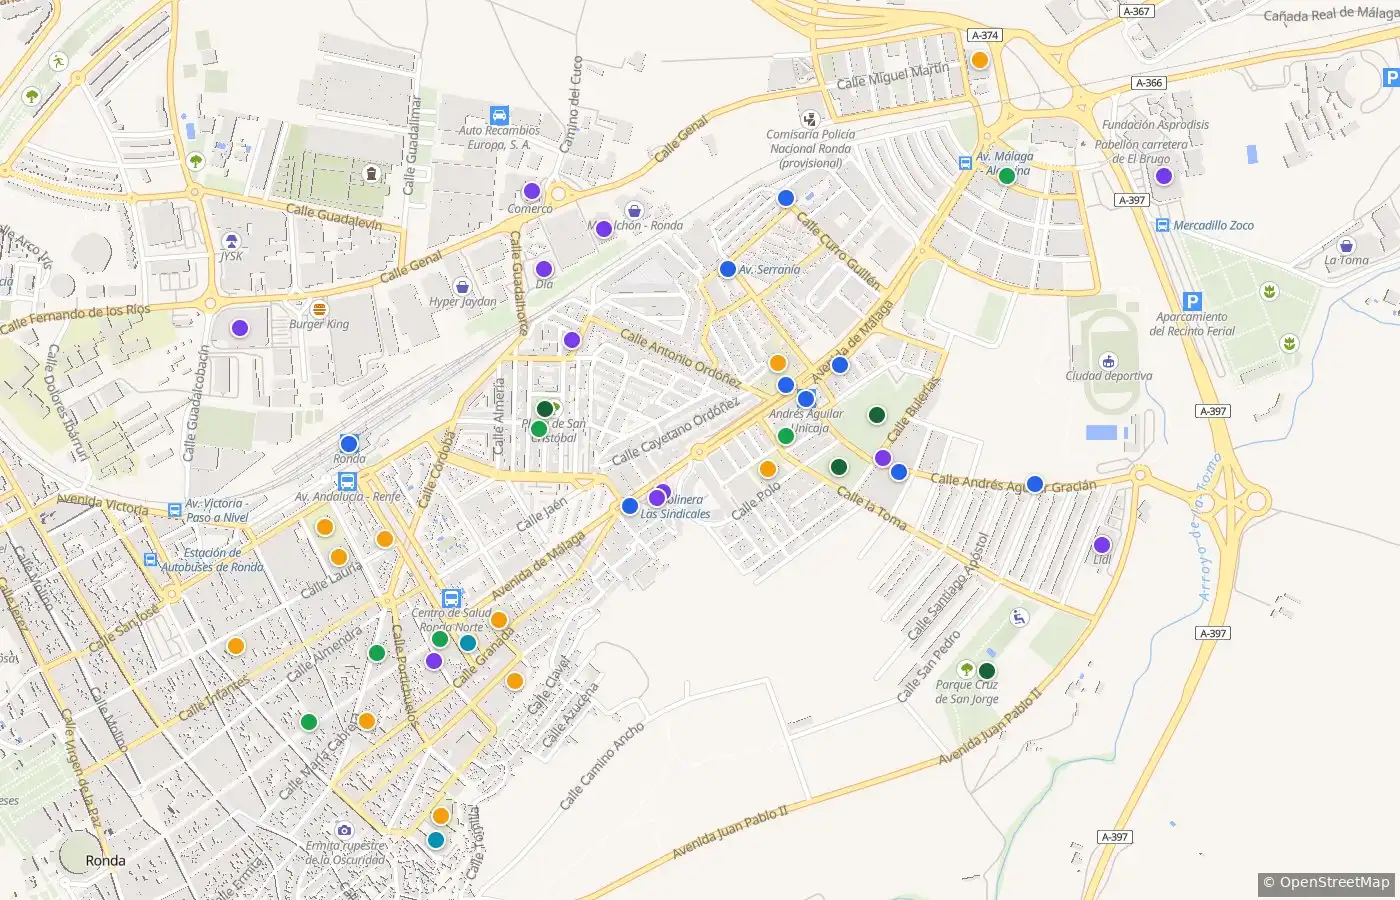Select the Ermita rupestre camera icon
This screenshot has height=900, width=1400.
[344, 830]
